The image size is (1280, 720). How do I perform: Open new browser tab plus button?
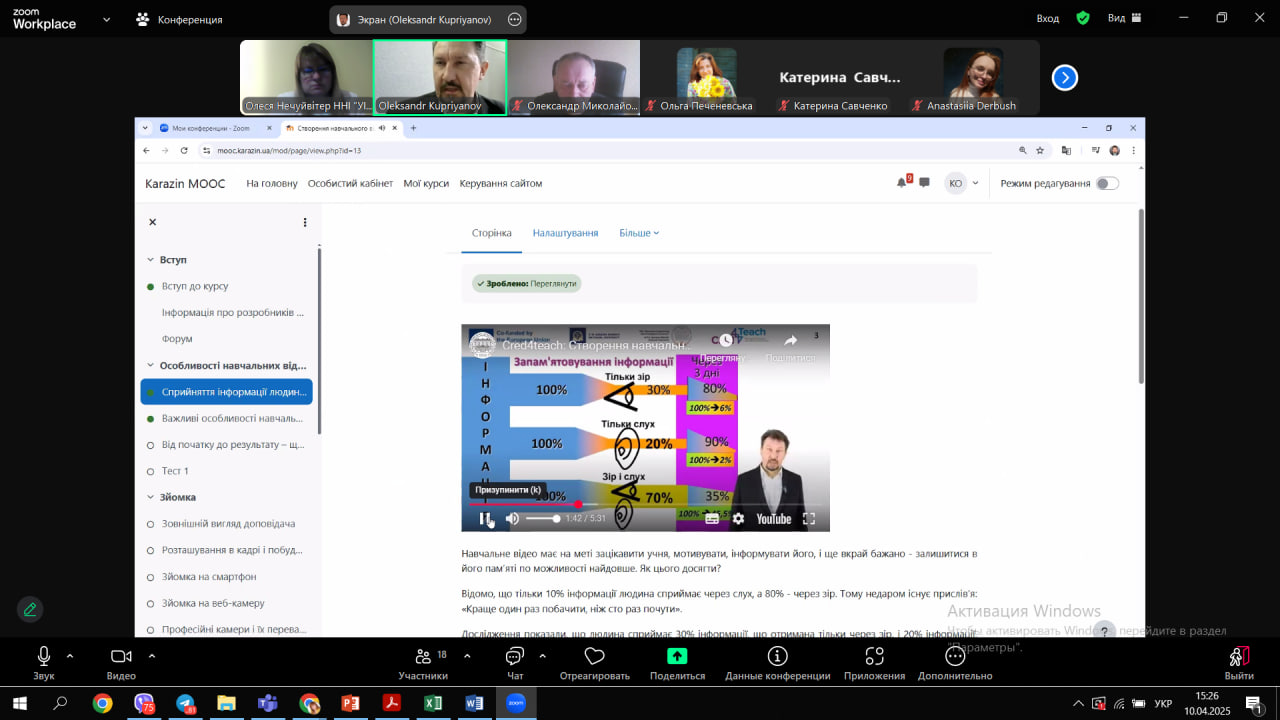point(413,128)
